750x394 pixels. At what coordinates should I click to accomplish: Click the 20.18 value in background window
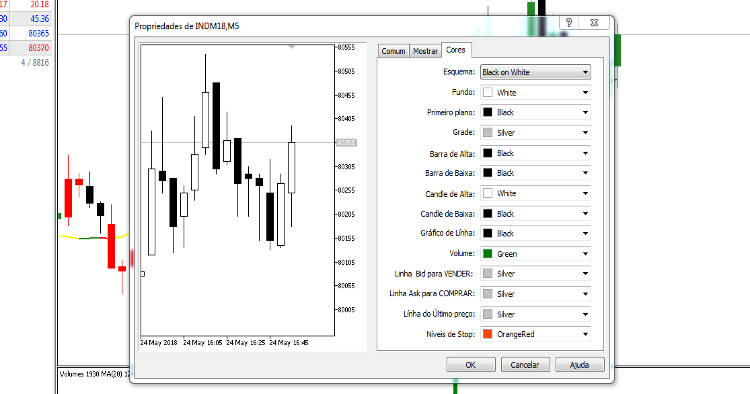(x=40, y=4)
